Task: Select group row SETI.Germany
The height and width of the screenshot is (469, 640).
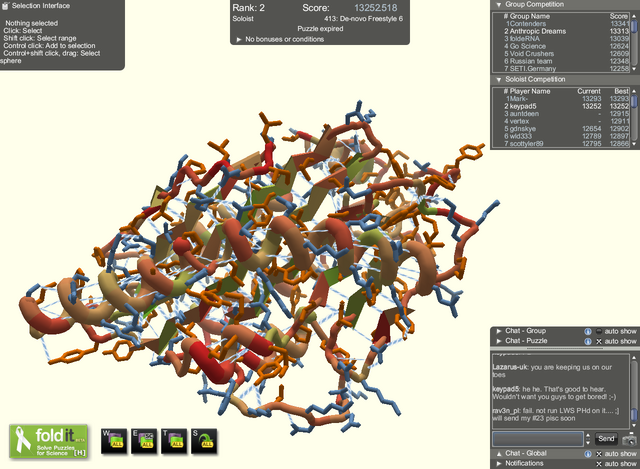Action: pyautogui.click(x=562, y=69)
